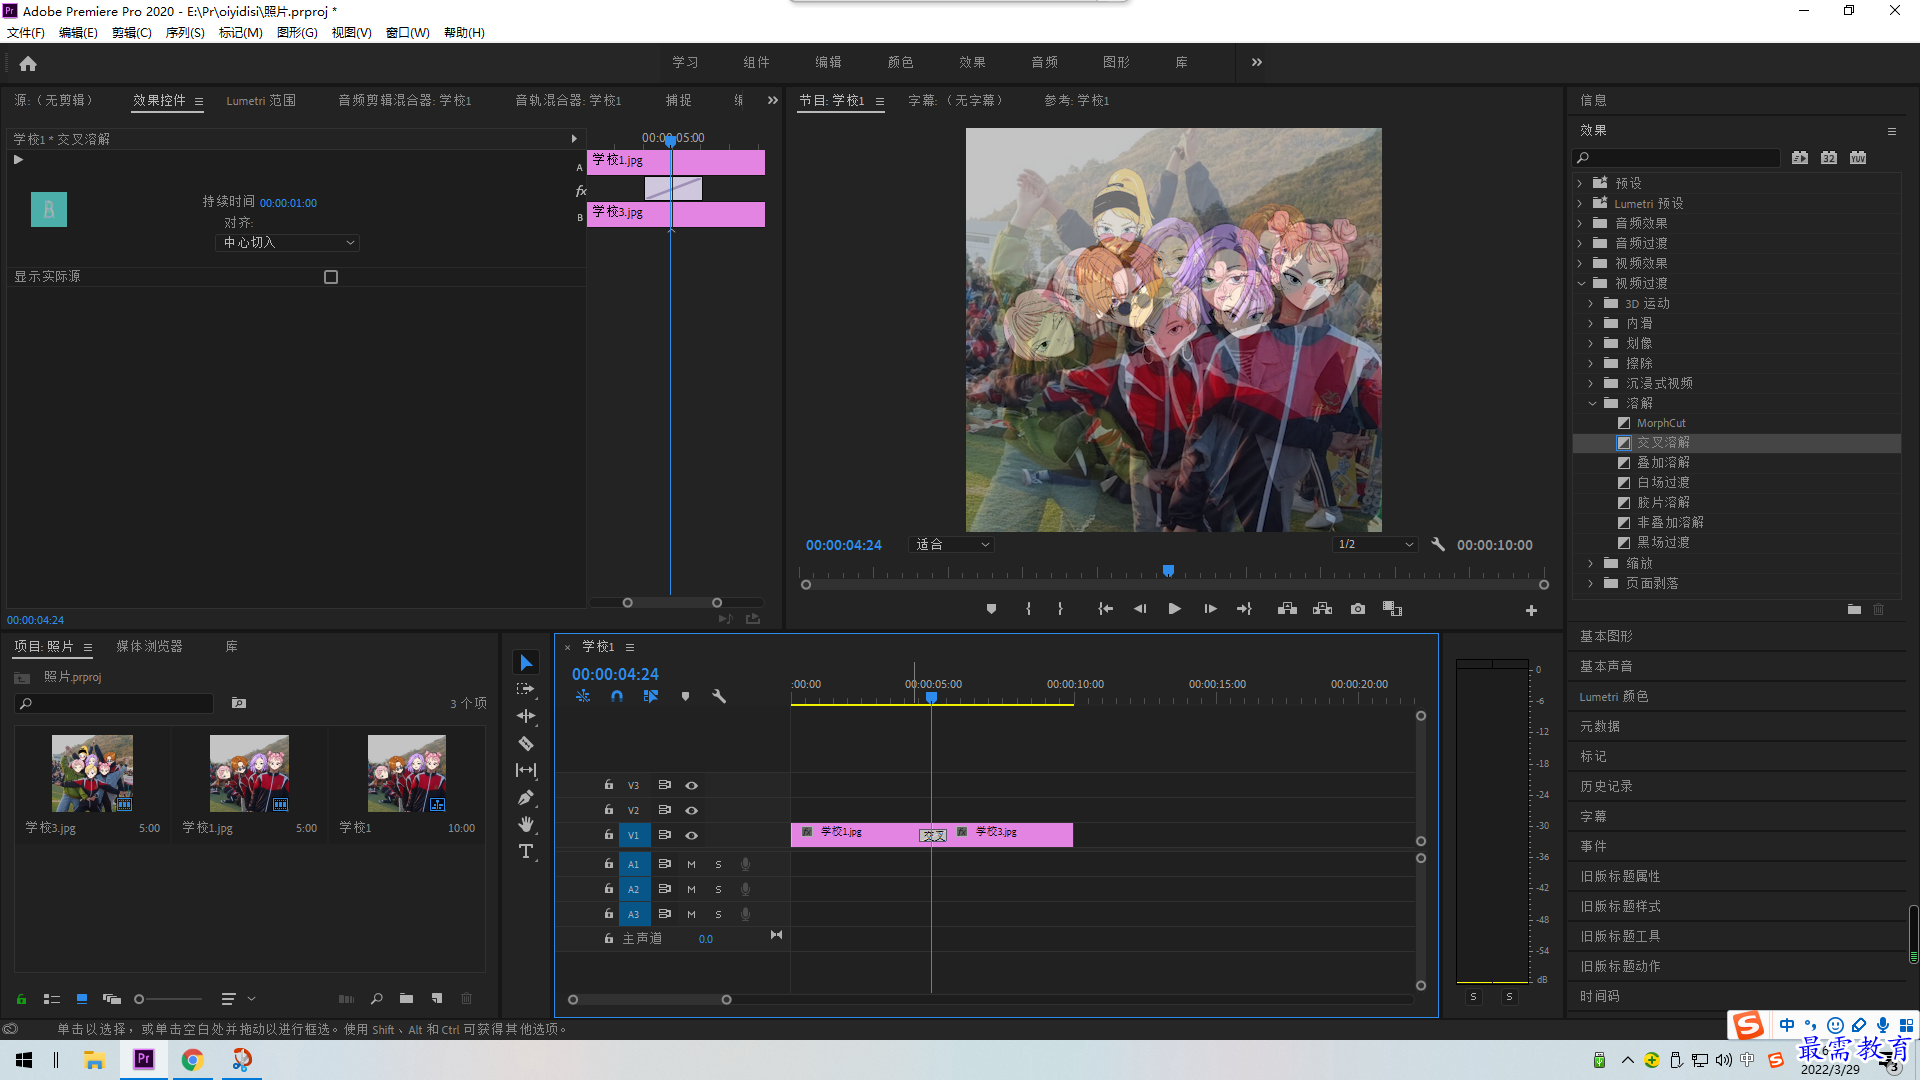Collapse the 溶解 folder

[1592, 403]
